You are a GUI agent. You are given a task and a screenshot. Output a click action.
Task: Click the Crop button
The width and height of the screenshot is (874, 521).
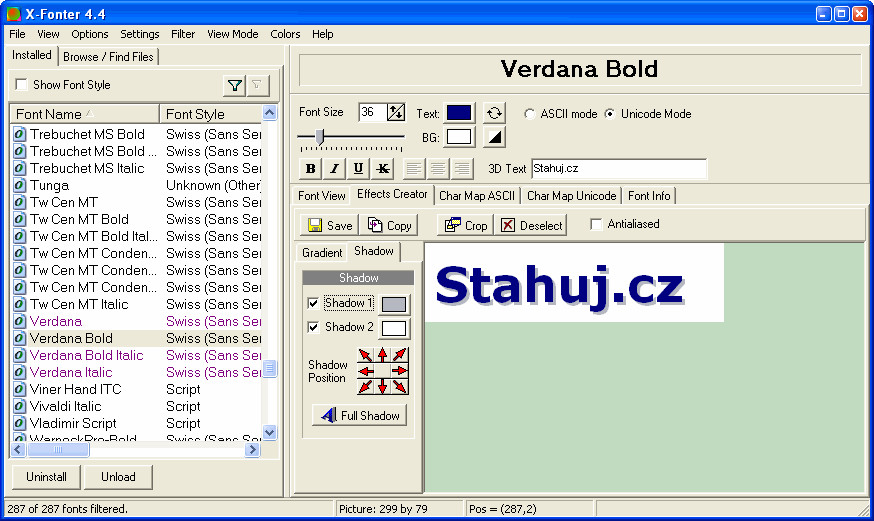click(465, 225)
